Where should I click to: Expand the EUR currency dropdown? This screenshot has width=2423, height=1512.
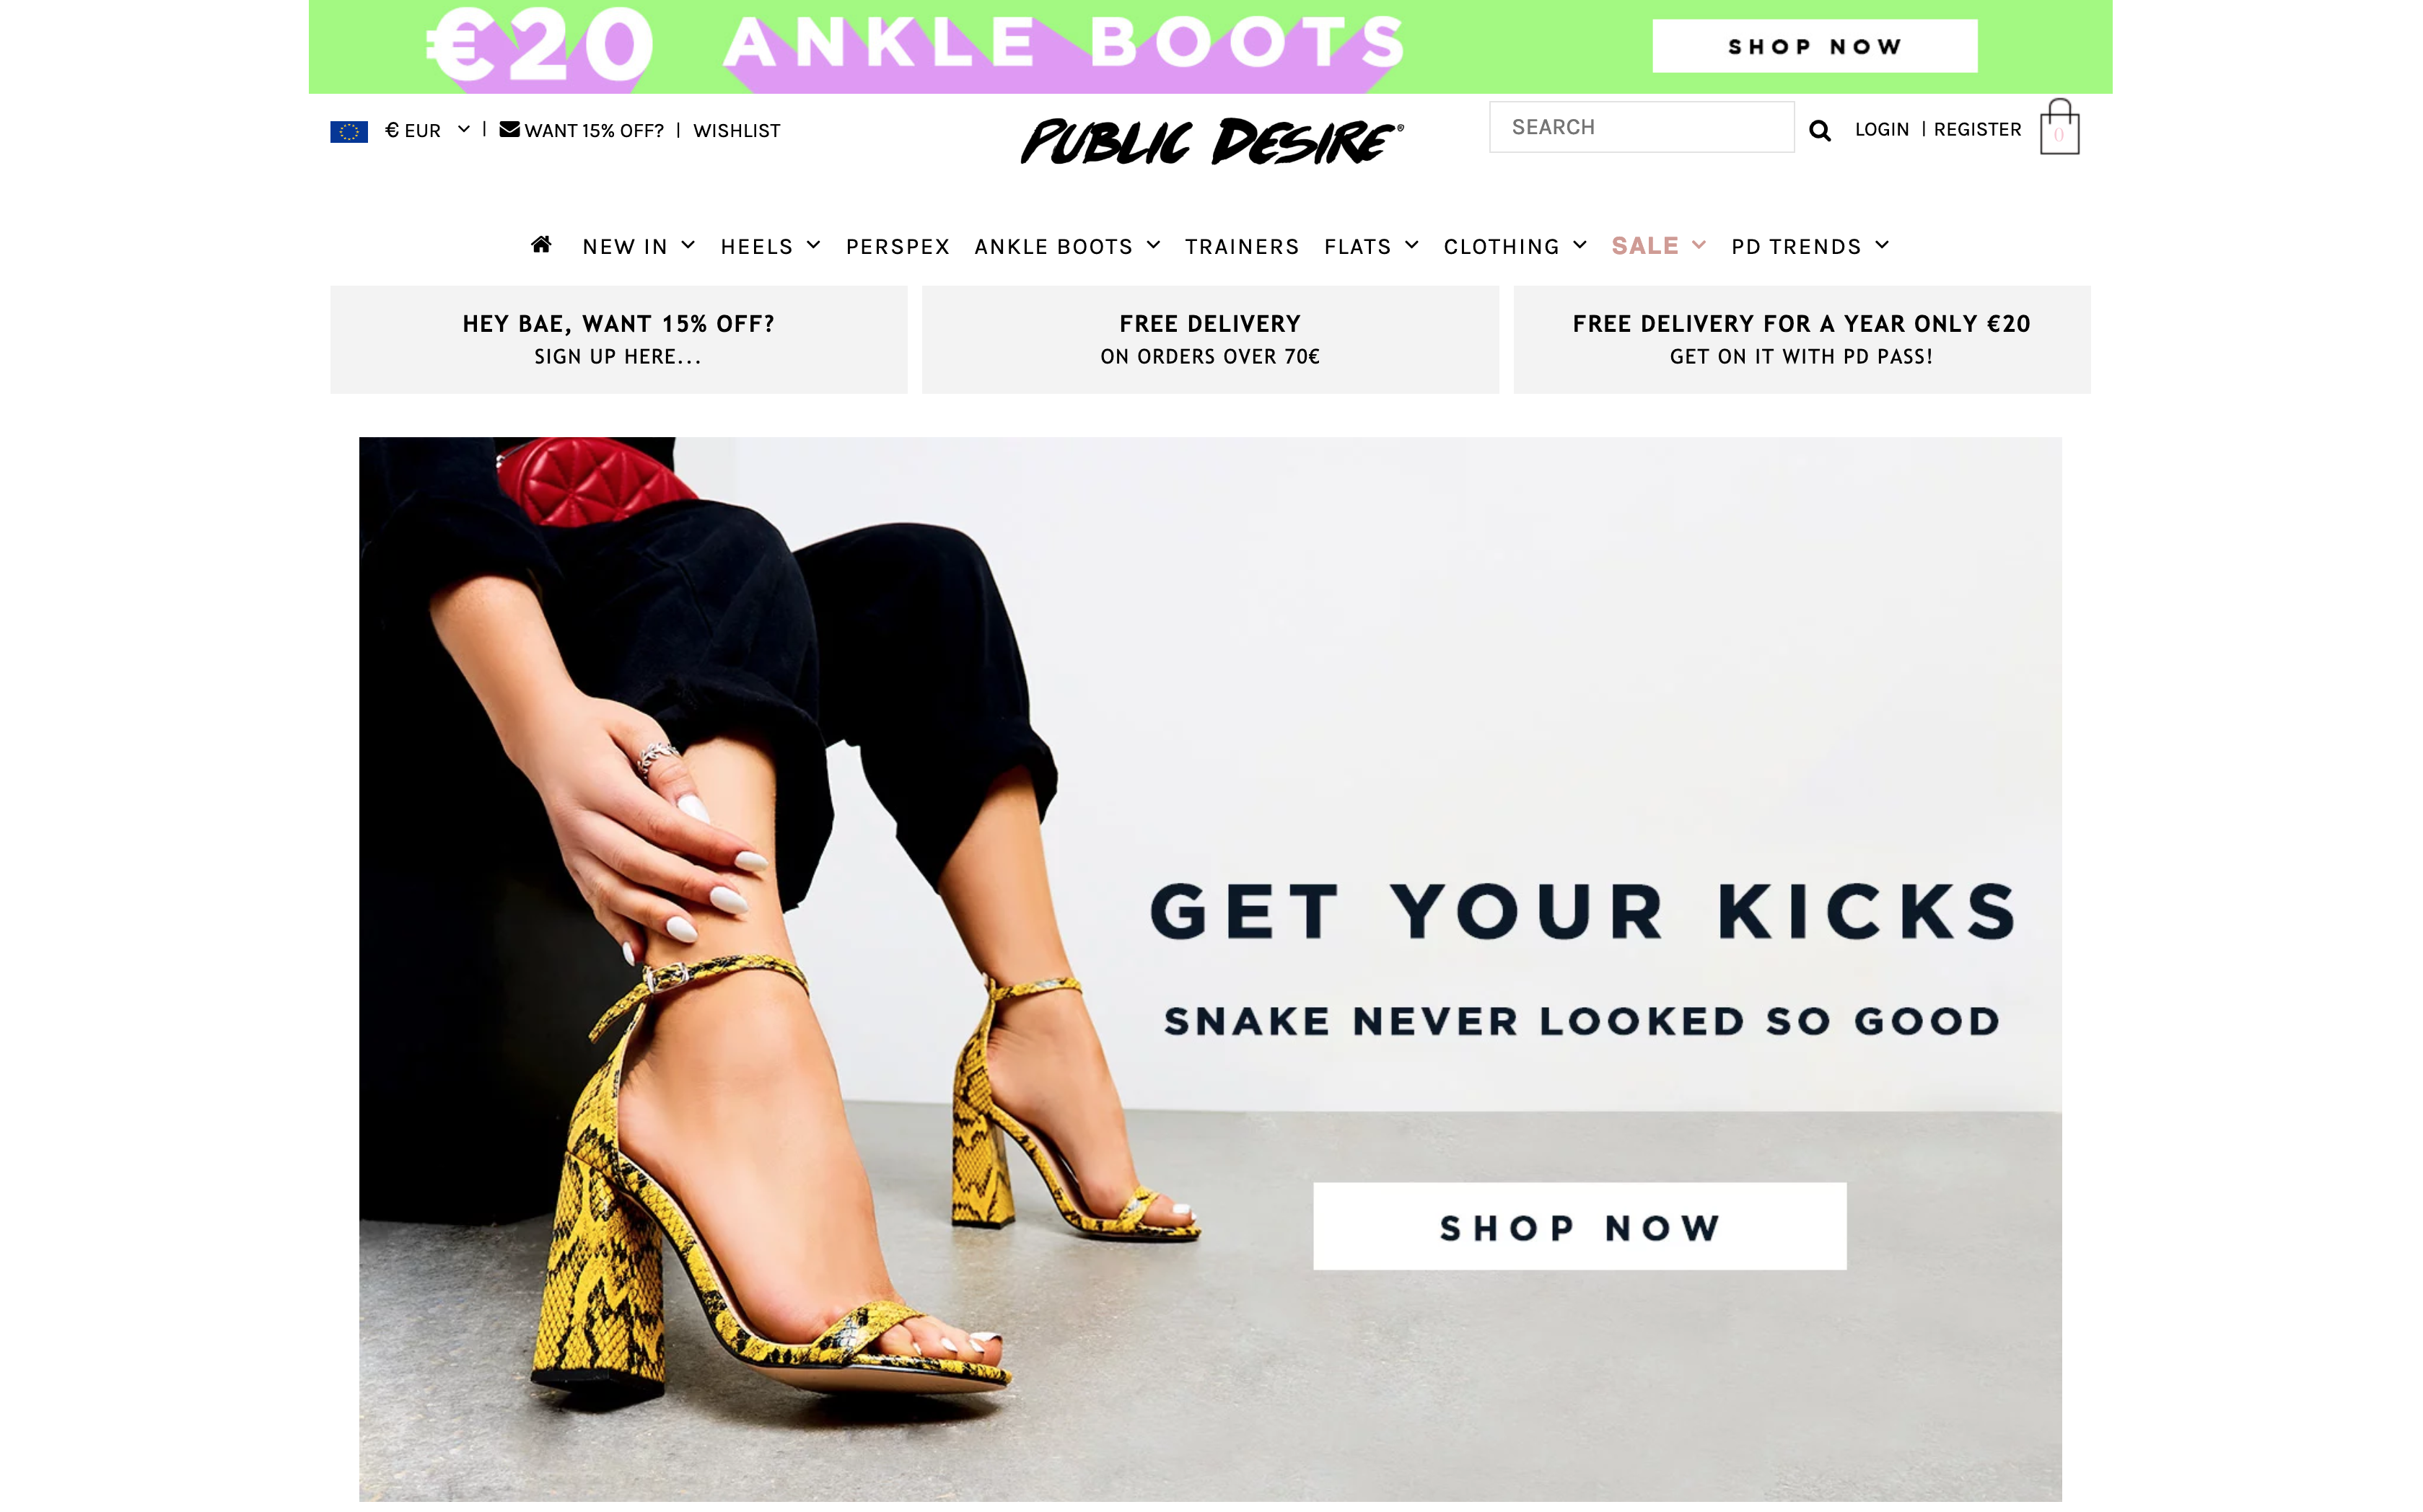[463, 129]
